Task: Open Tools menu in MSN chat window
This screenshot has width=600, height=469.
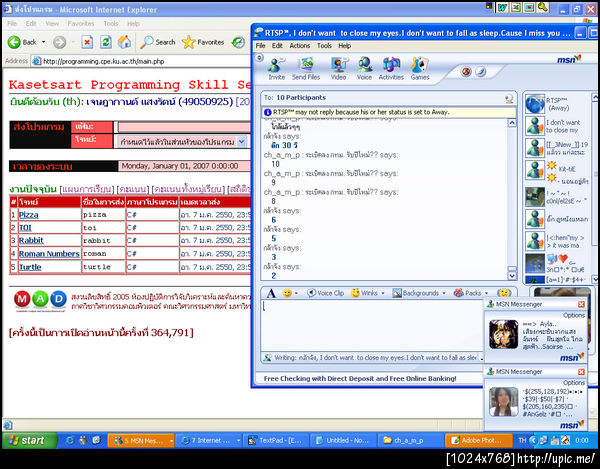Action: coord(324,46)
